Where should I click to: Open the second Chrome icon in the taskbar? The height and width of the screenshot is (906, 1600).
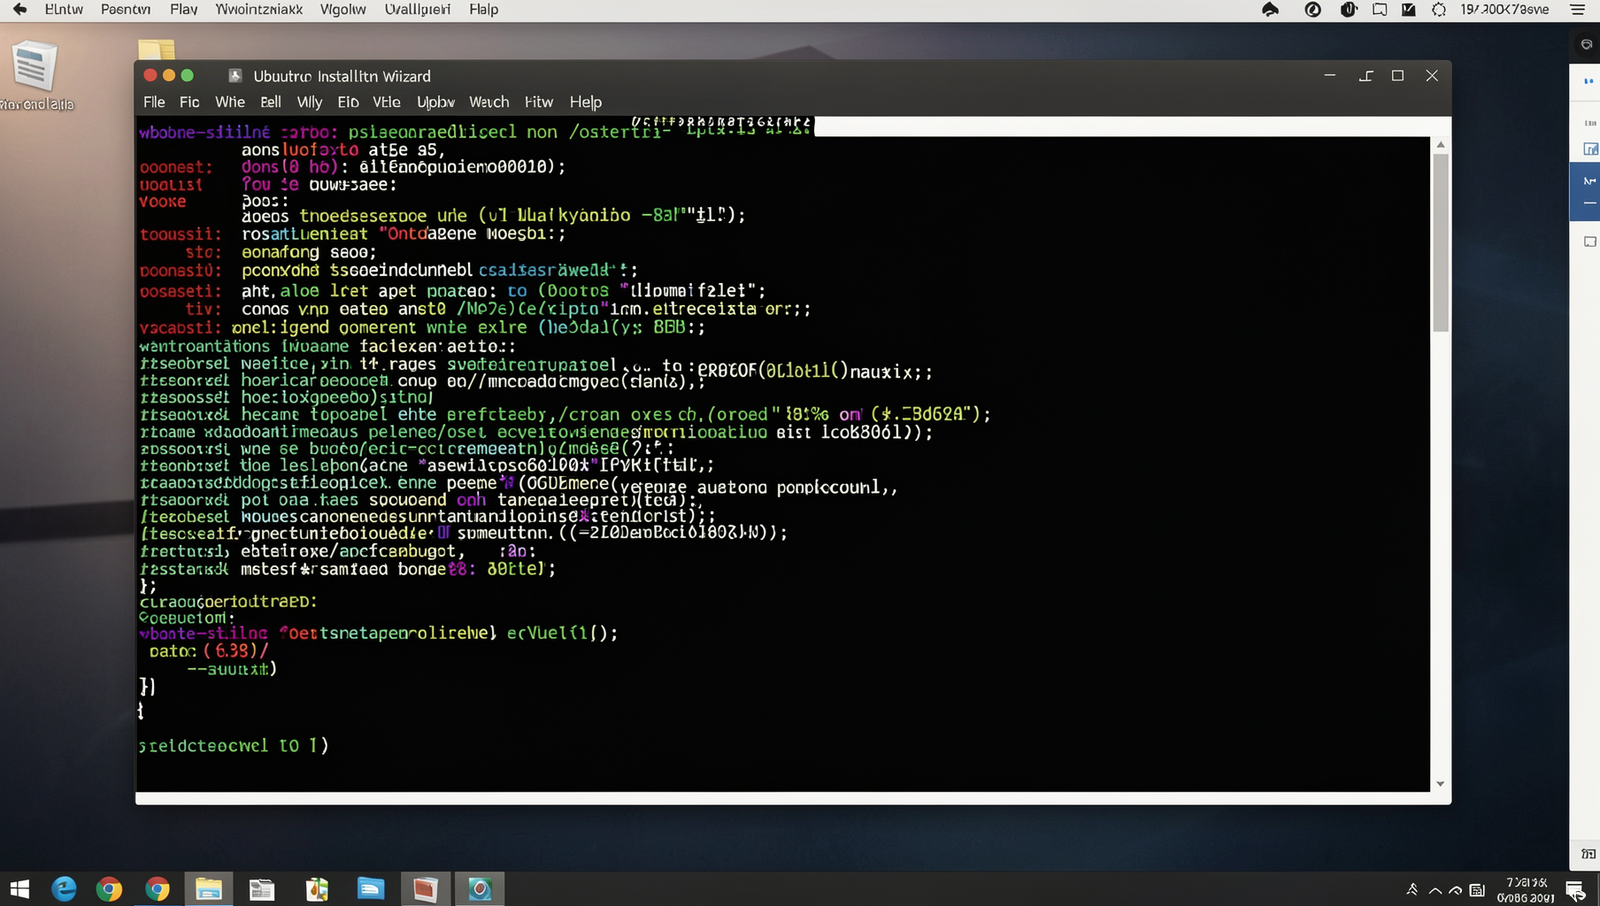pyautogui.click(x=157, y=888)
